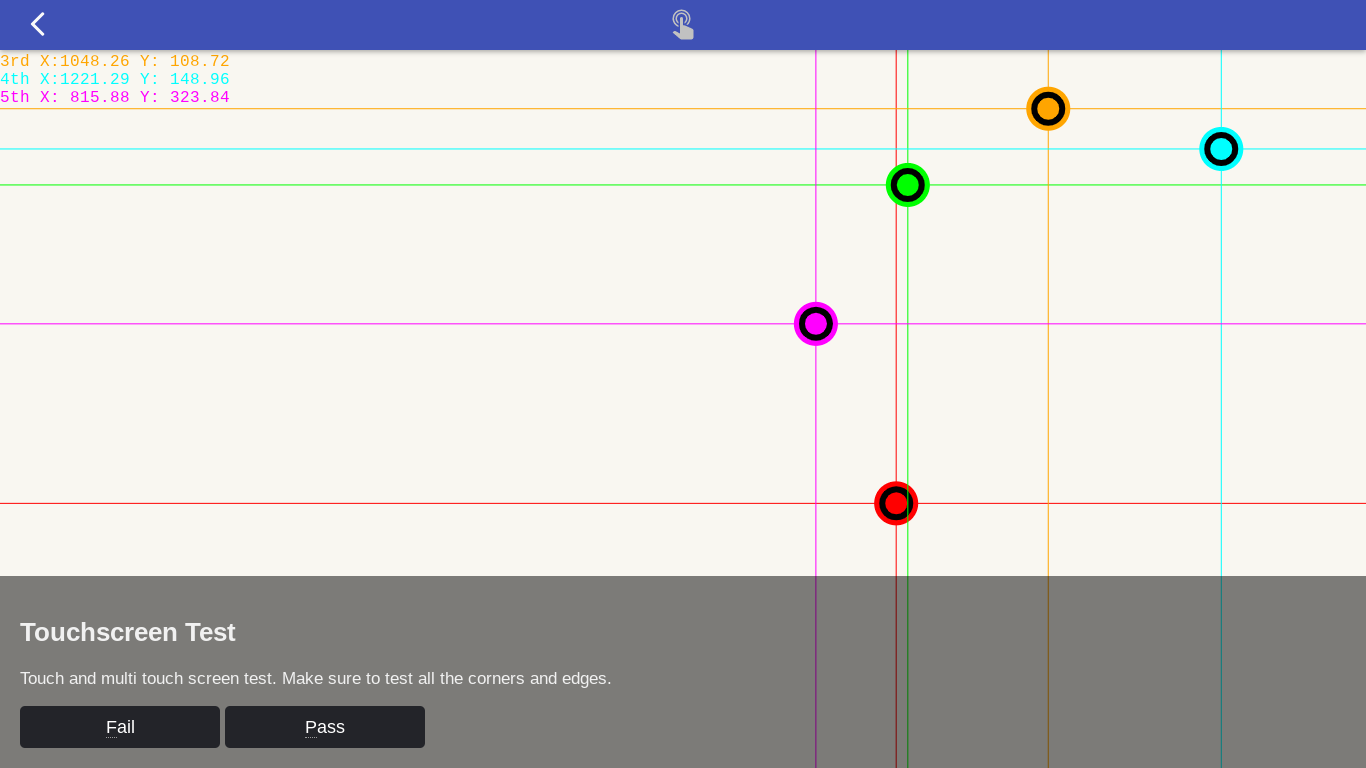Tap the magenta touch point marker
The image size is (1366, 768).
(816, 324)
